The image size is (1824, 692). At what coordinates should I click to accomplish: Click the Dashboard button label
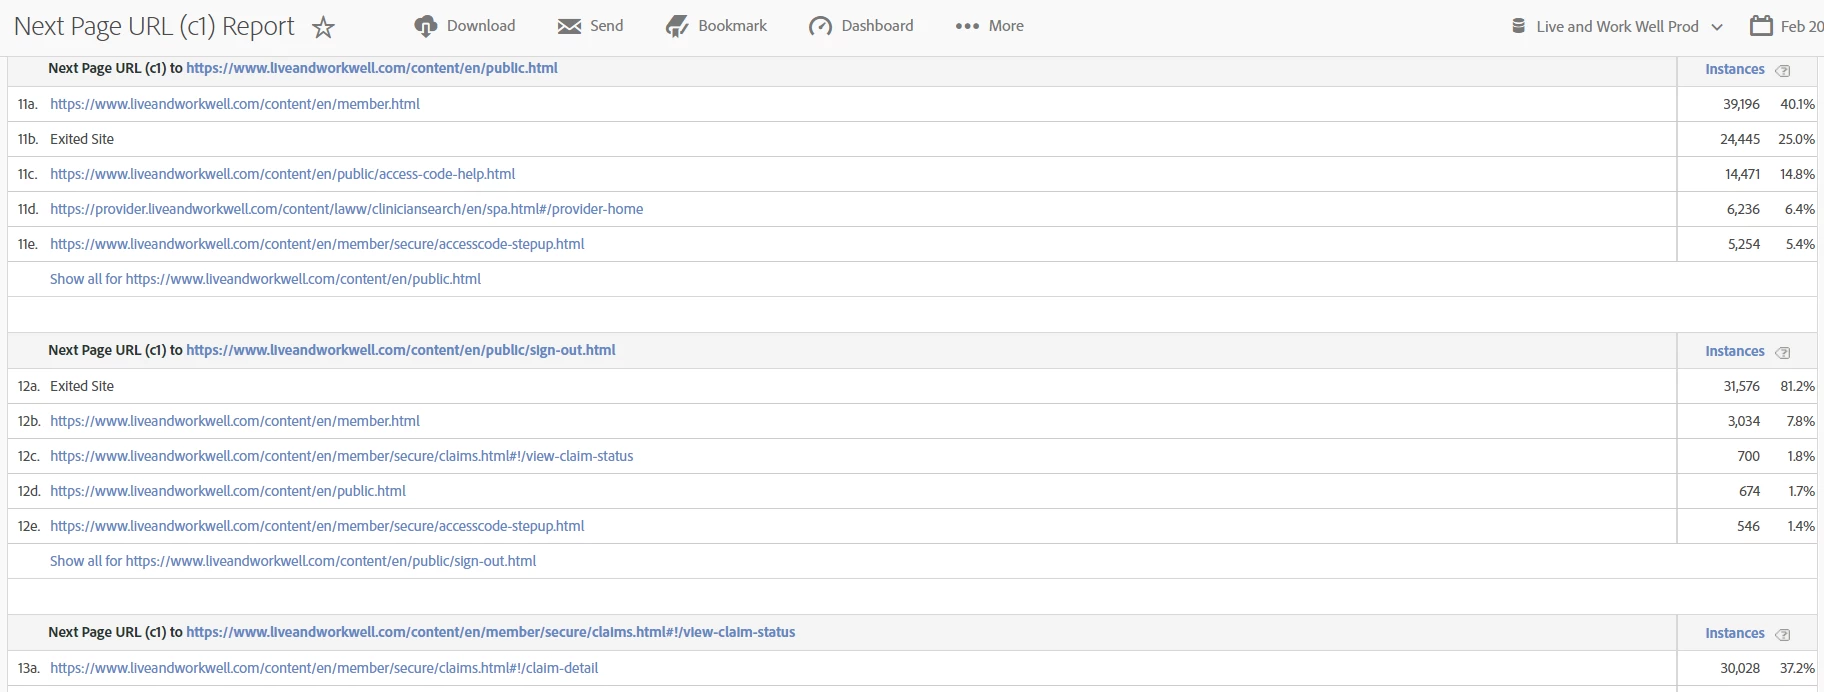(877, 26)
